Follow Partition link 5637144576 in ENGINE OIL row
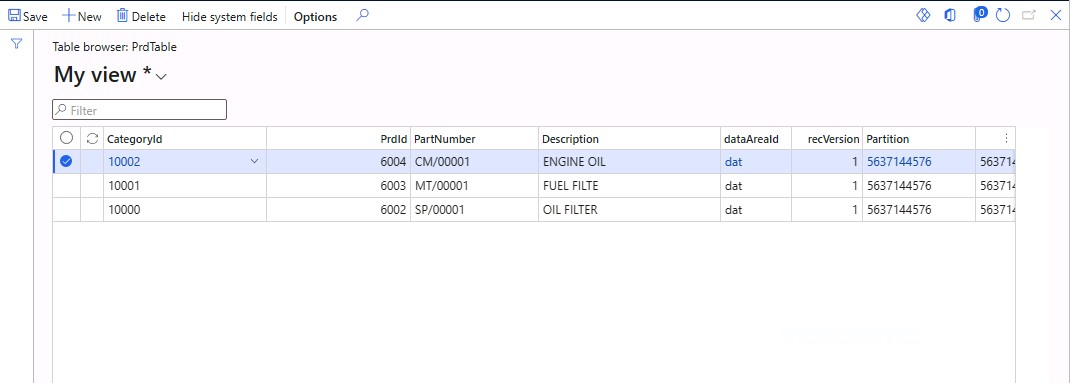Screen dimensions: 1070x383 click(899, 162)
